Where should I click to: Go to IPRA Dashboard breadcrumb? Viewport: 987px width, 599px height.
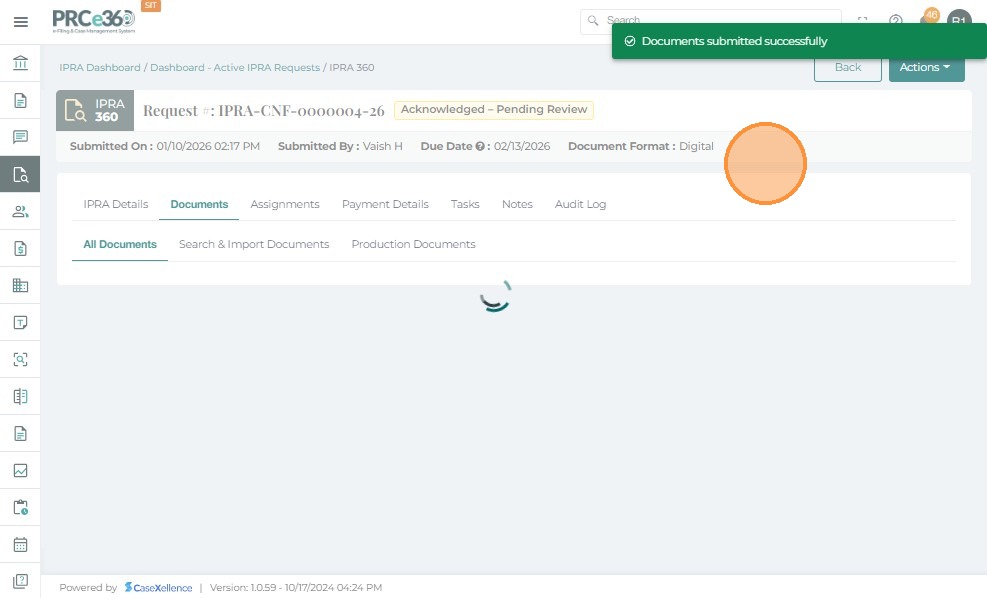(99, 67)
